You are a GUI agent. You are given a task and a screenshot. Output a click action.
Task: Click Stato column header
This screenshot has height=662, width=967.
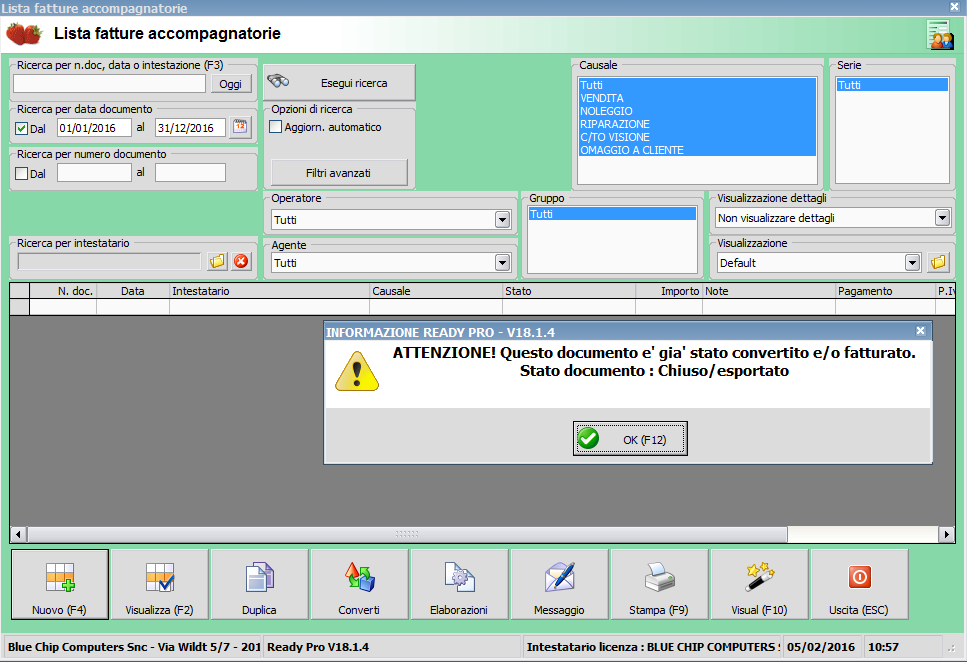[x=569, y=291]
